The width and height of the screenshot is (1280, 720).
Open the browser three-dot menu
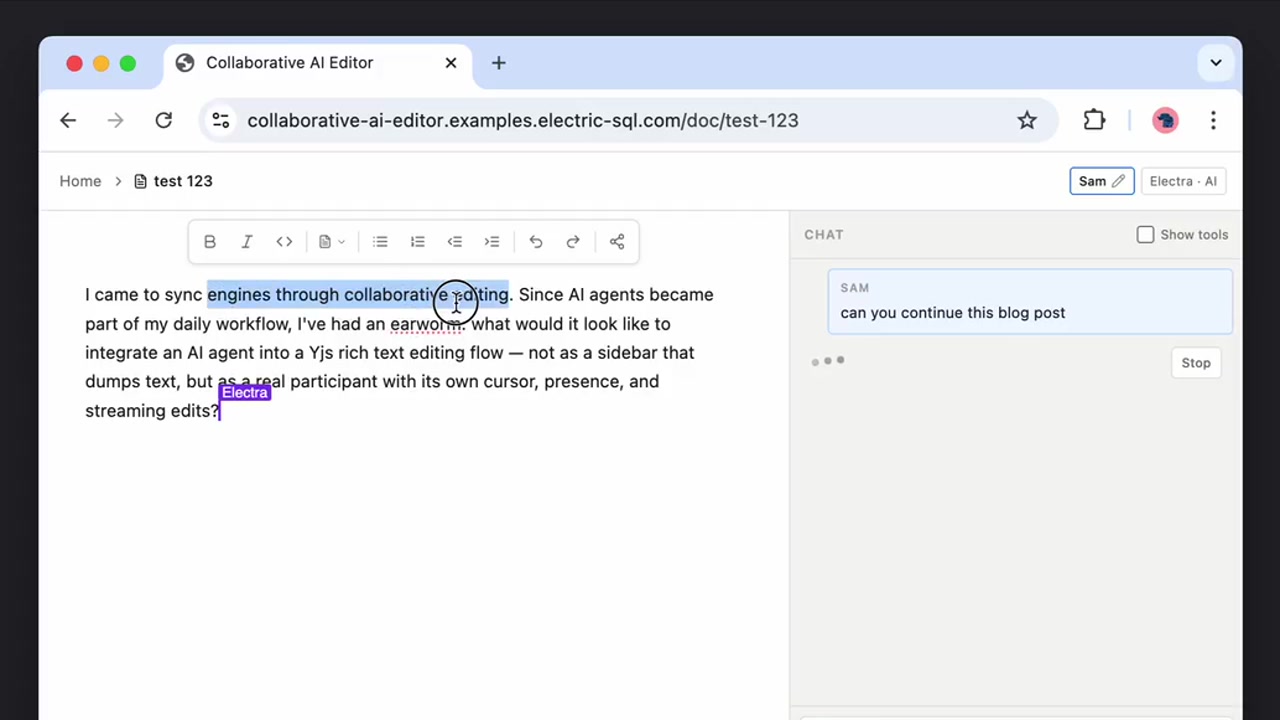click(x=1213, y=120)
